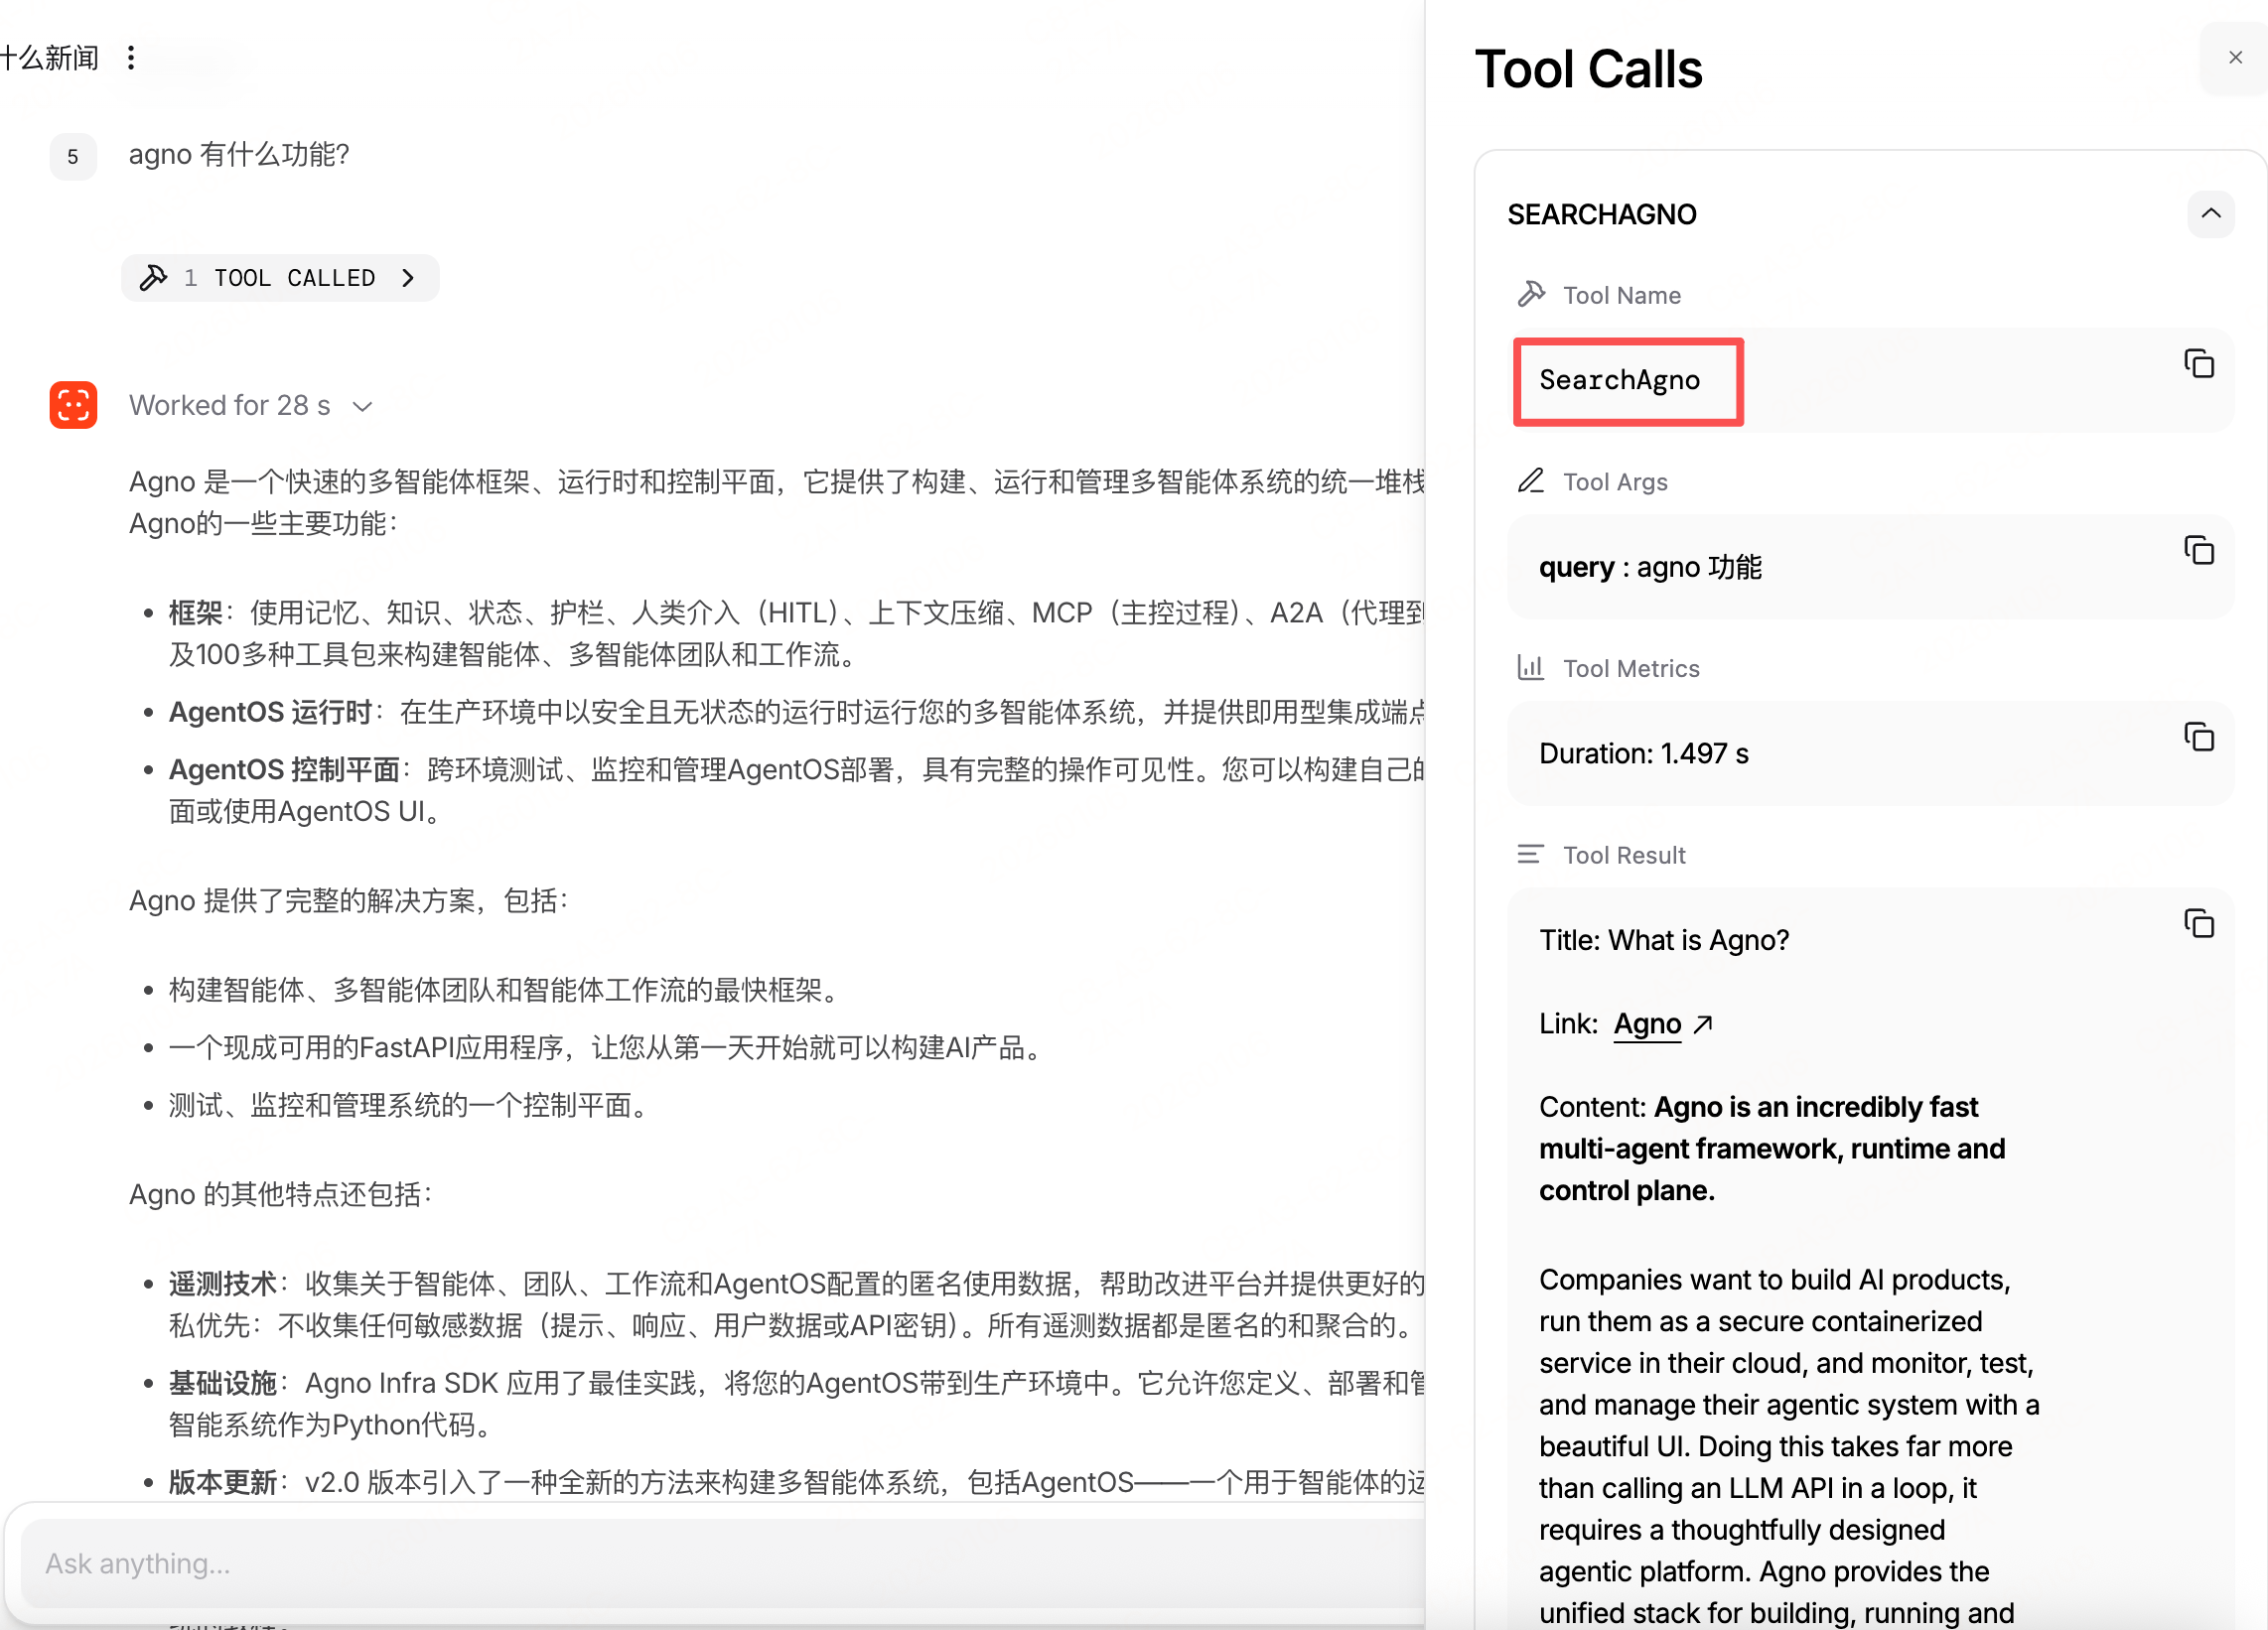The height and width of the screenshot is (1630, 2268).
Task: Click the red agent avatar icon
Action: [73, 405]
